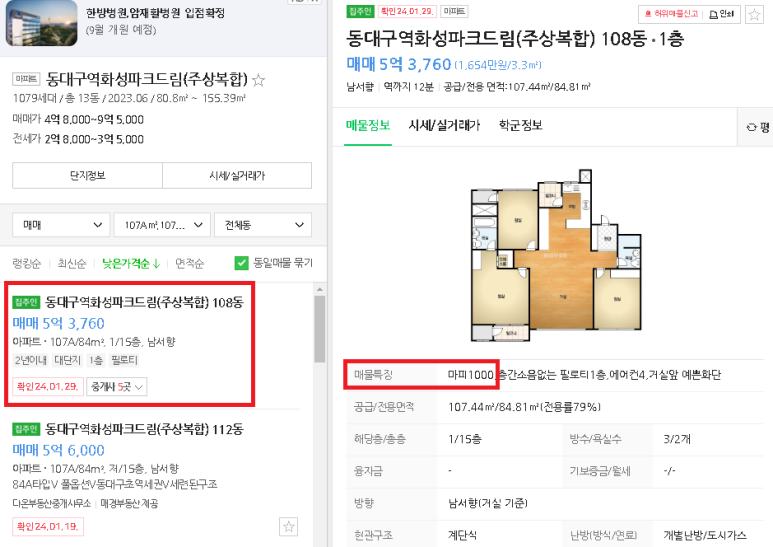Click the 단지정보 button
Image resolution: width=773 pixels, height=547 pixels.
coord(87,175)
